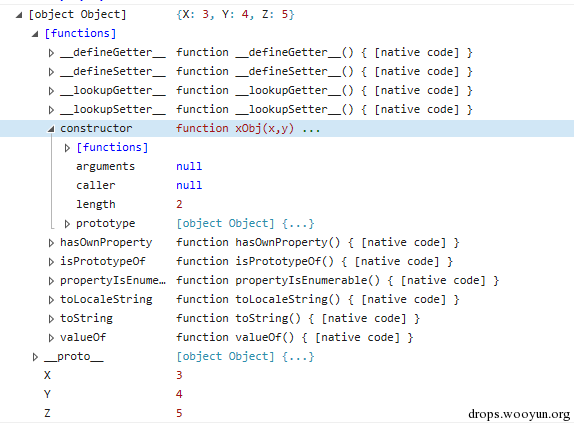The image size is (574, 426).
Task: Collapse the top [functions] group
Action: tap(35, 34)
